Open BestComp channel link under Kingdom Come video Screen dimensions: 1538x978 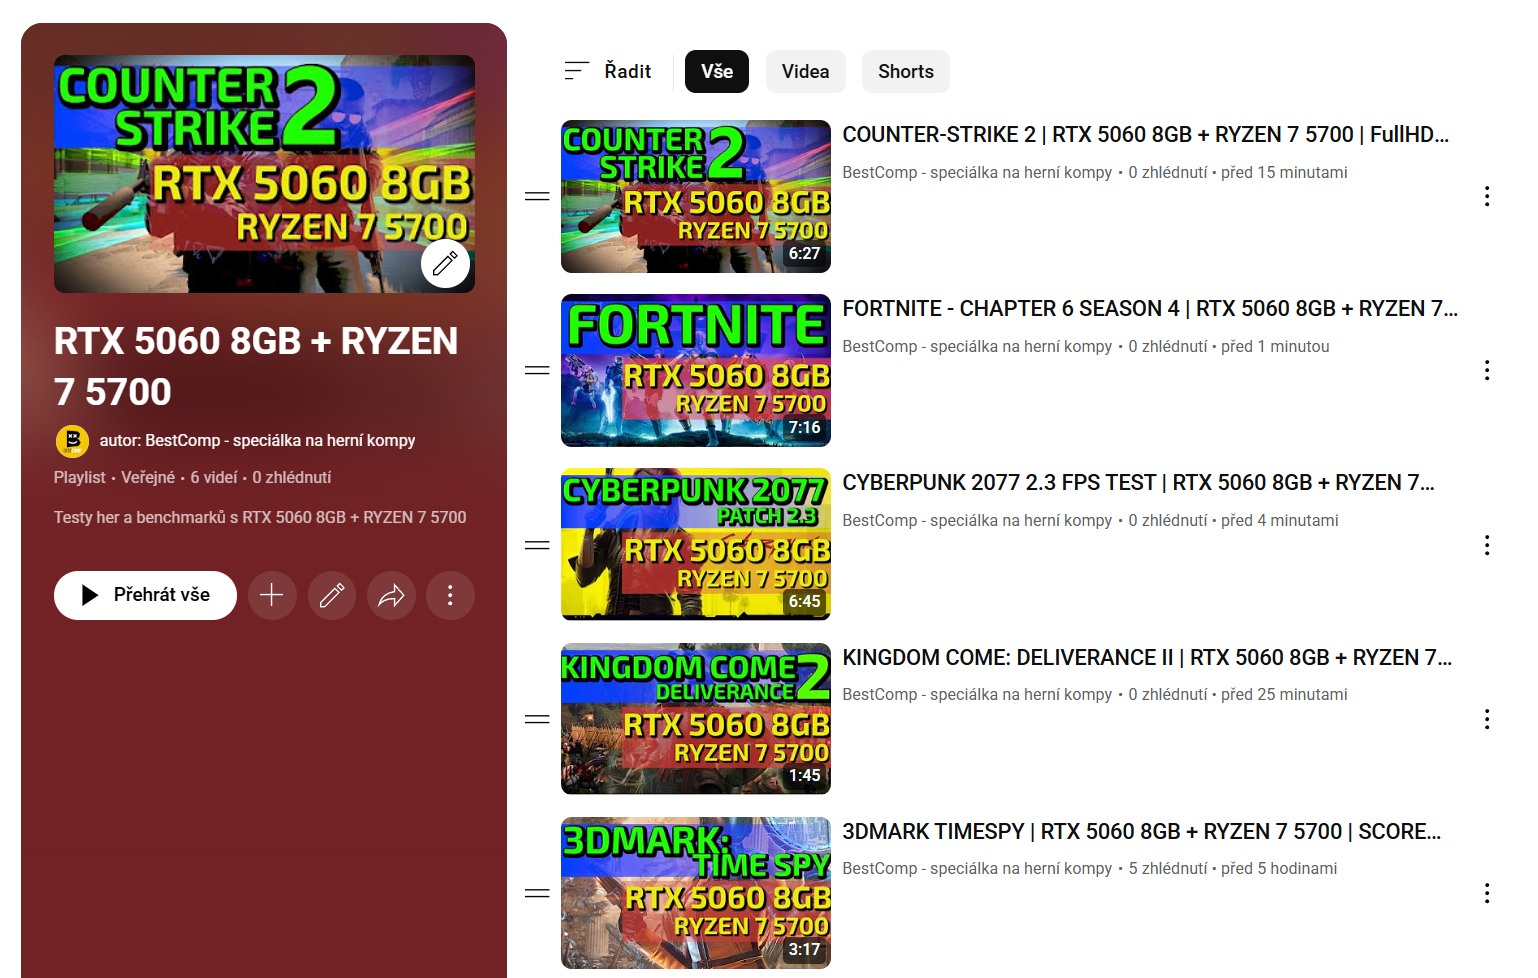tap(977, 694)
